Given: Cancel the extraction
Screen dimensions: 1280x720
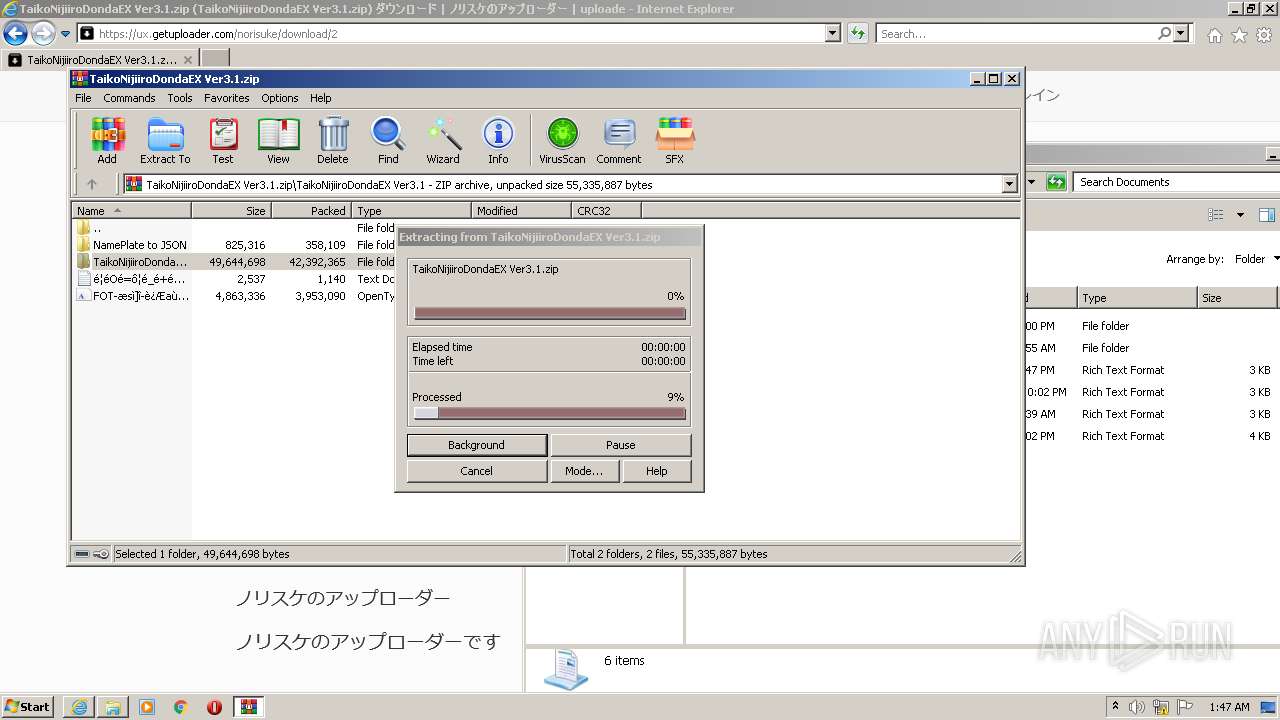Looking at the screenshot, I should point(477,471).
